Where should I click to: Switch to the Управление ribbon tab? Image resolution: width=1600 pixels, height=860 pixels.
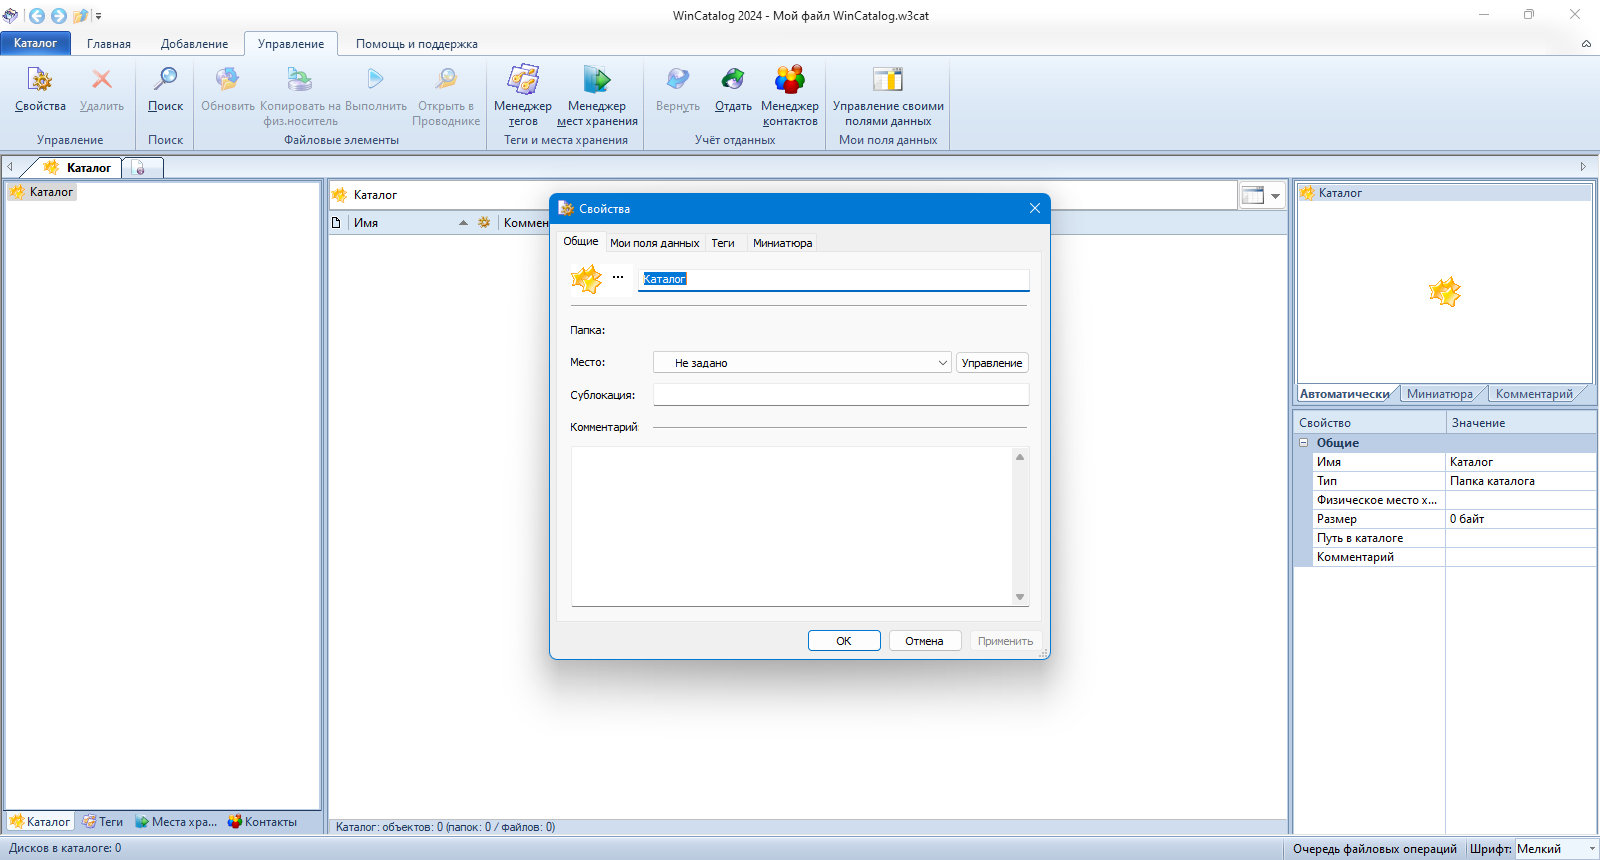click(291, 44)
